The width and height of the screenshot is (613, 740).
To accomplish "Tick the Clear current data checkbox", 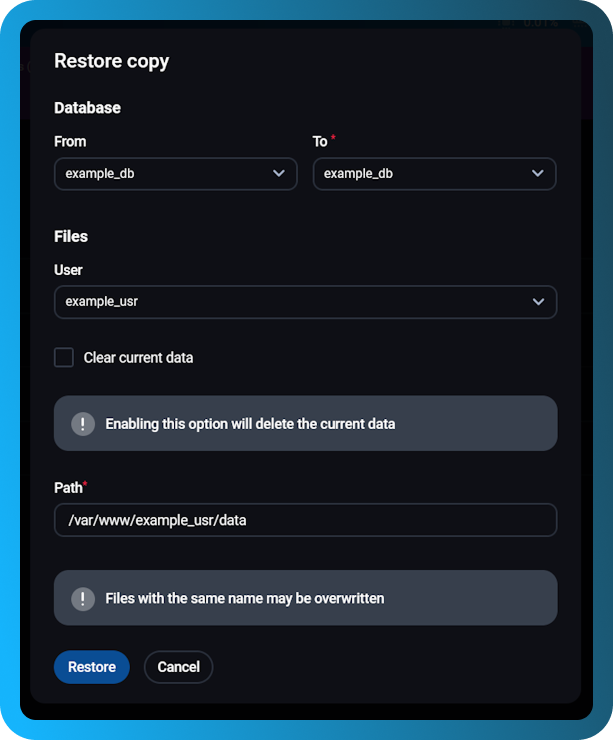I will [64, 358].
